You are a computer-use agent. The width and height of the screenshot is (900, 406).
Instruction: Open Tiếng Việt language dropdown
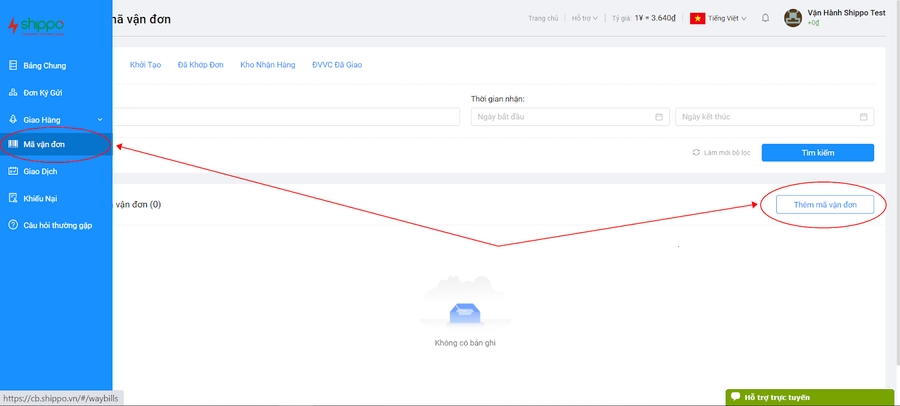(x=718, y=18)
